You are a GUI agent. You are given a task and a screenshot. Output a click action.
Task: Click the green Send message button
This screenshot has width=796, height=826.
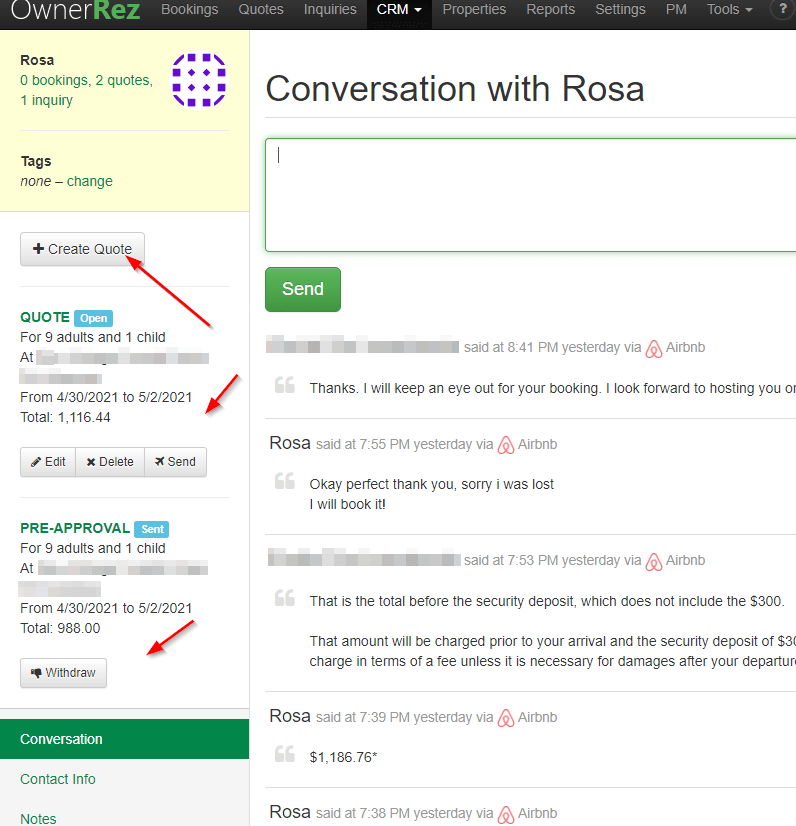tap(303, 289)
